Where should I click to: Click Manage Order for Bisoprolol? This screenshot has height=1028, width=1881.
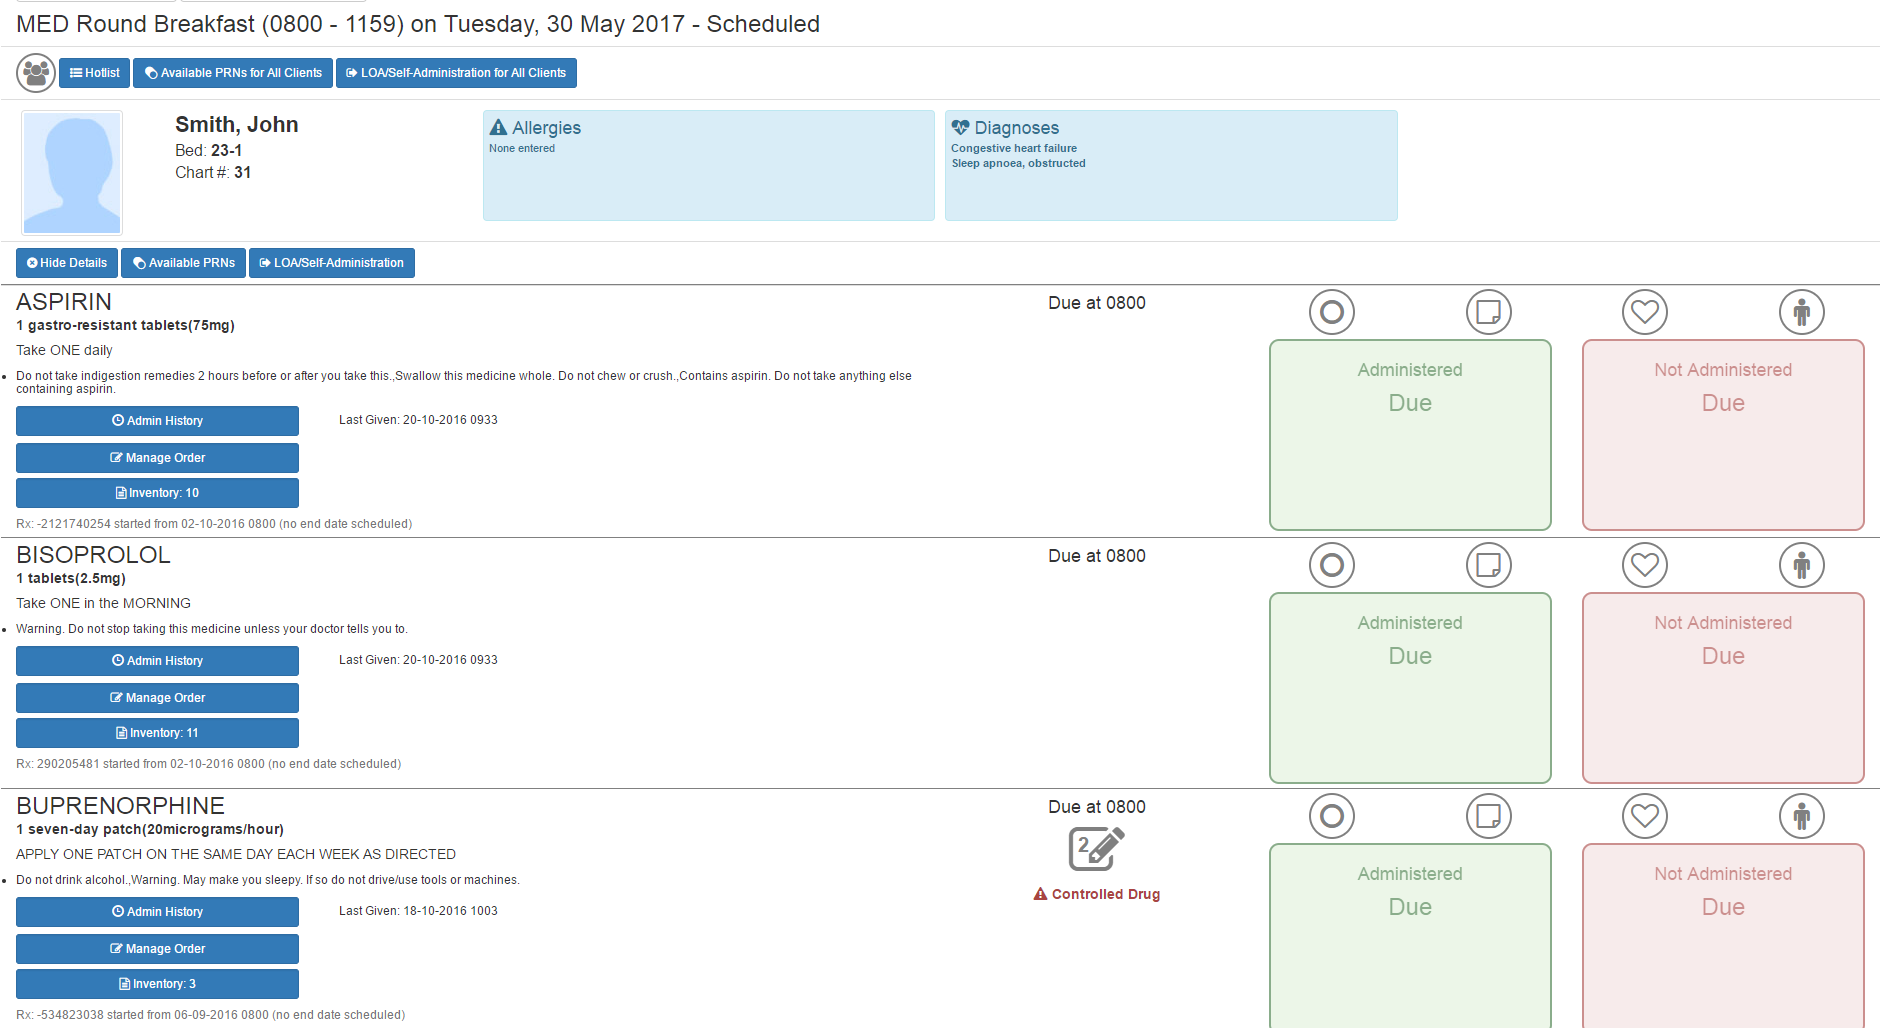pyautogui.click(x=157, y=698)
